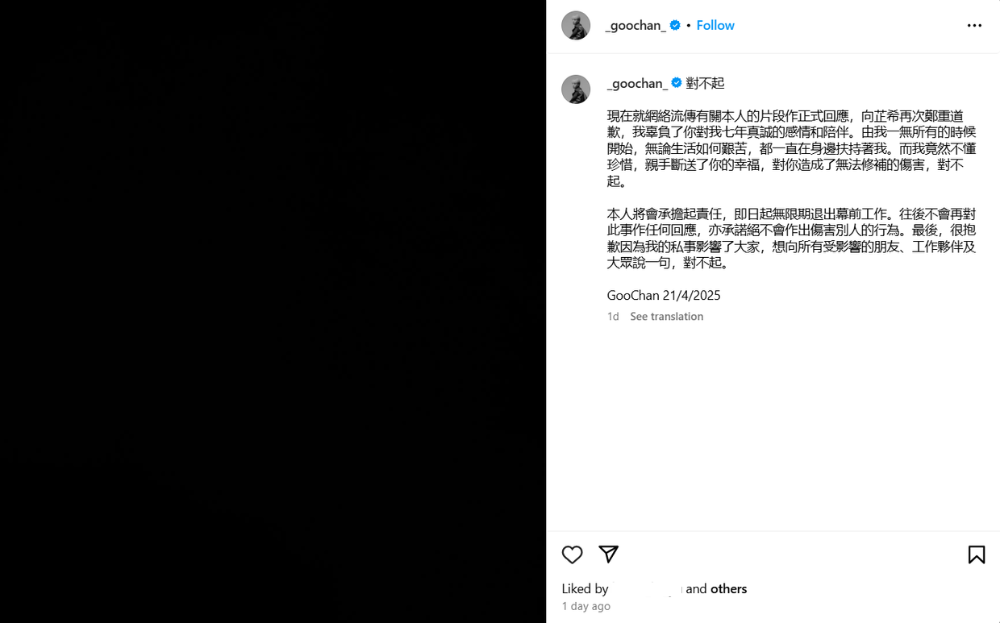Click the 對不起 caption heading text
Viewport: 1000px width, 623px height.
point(705,84)
